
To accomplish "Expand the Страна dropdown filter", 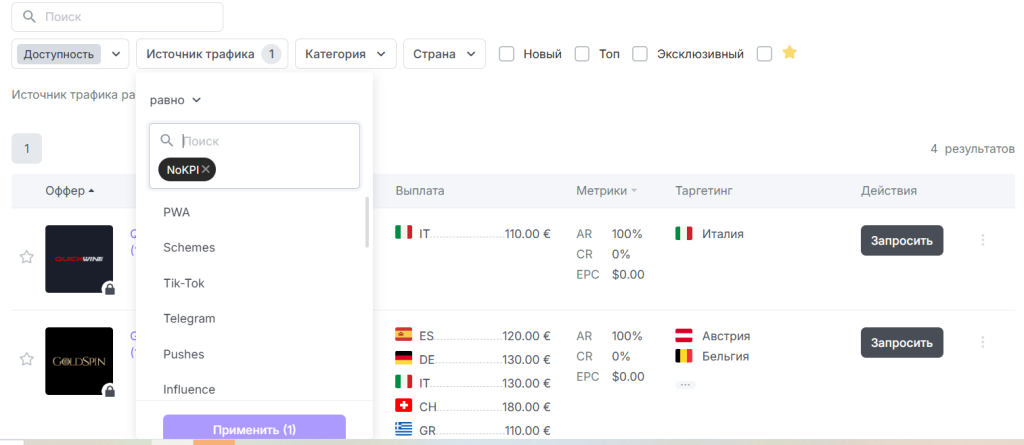I will 444,54.
